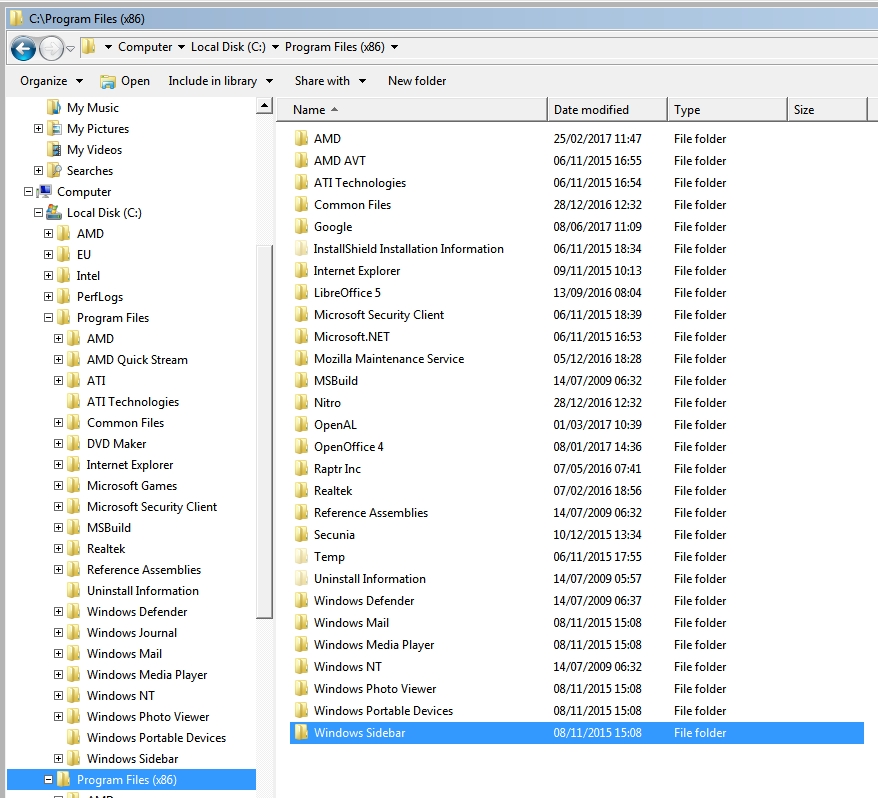Open the Organize menu
Image resolution: width=878 pixels, height=798 pixels.
[x=52, y=81]
